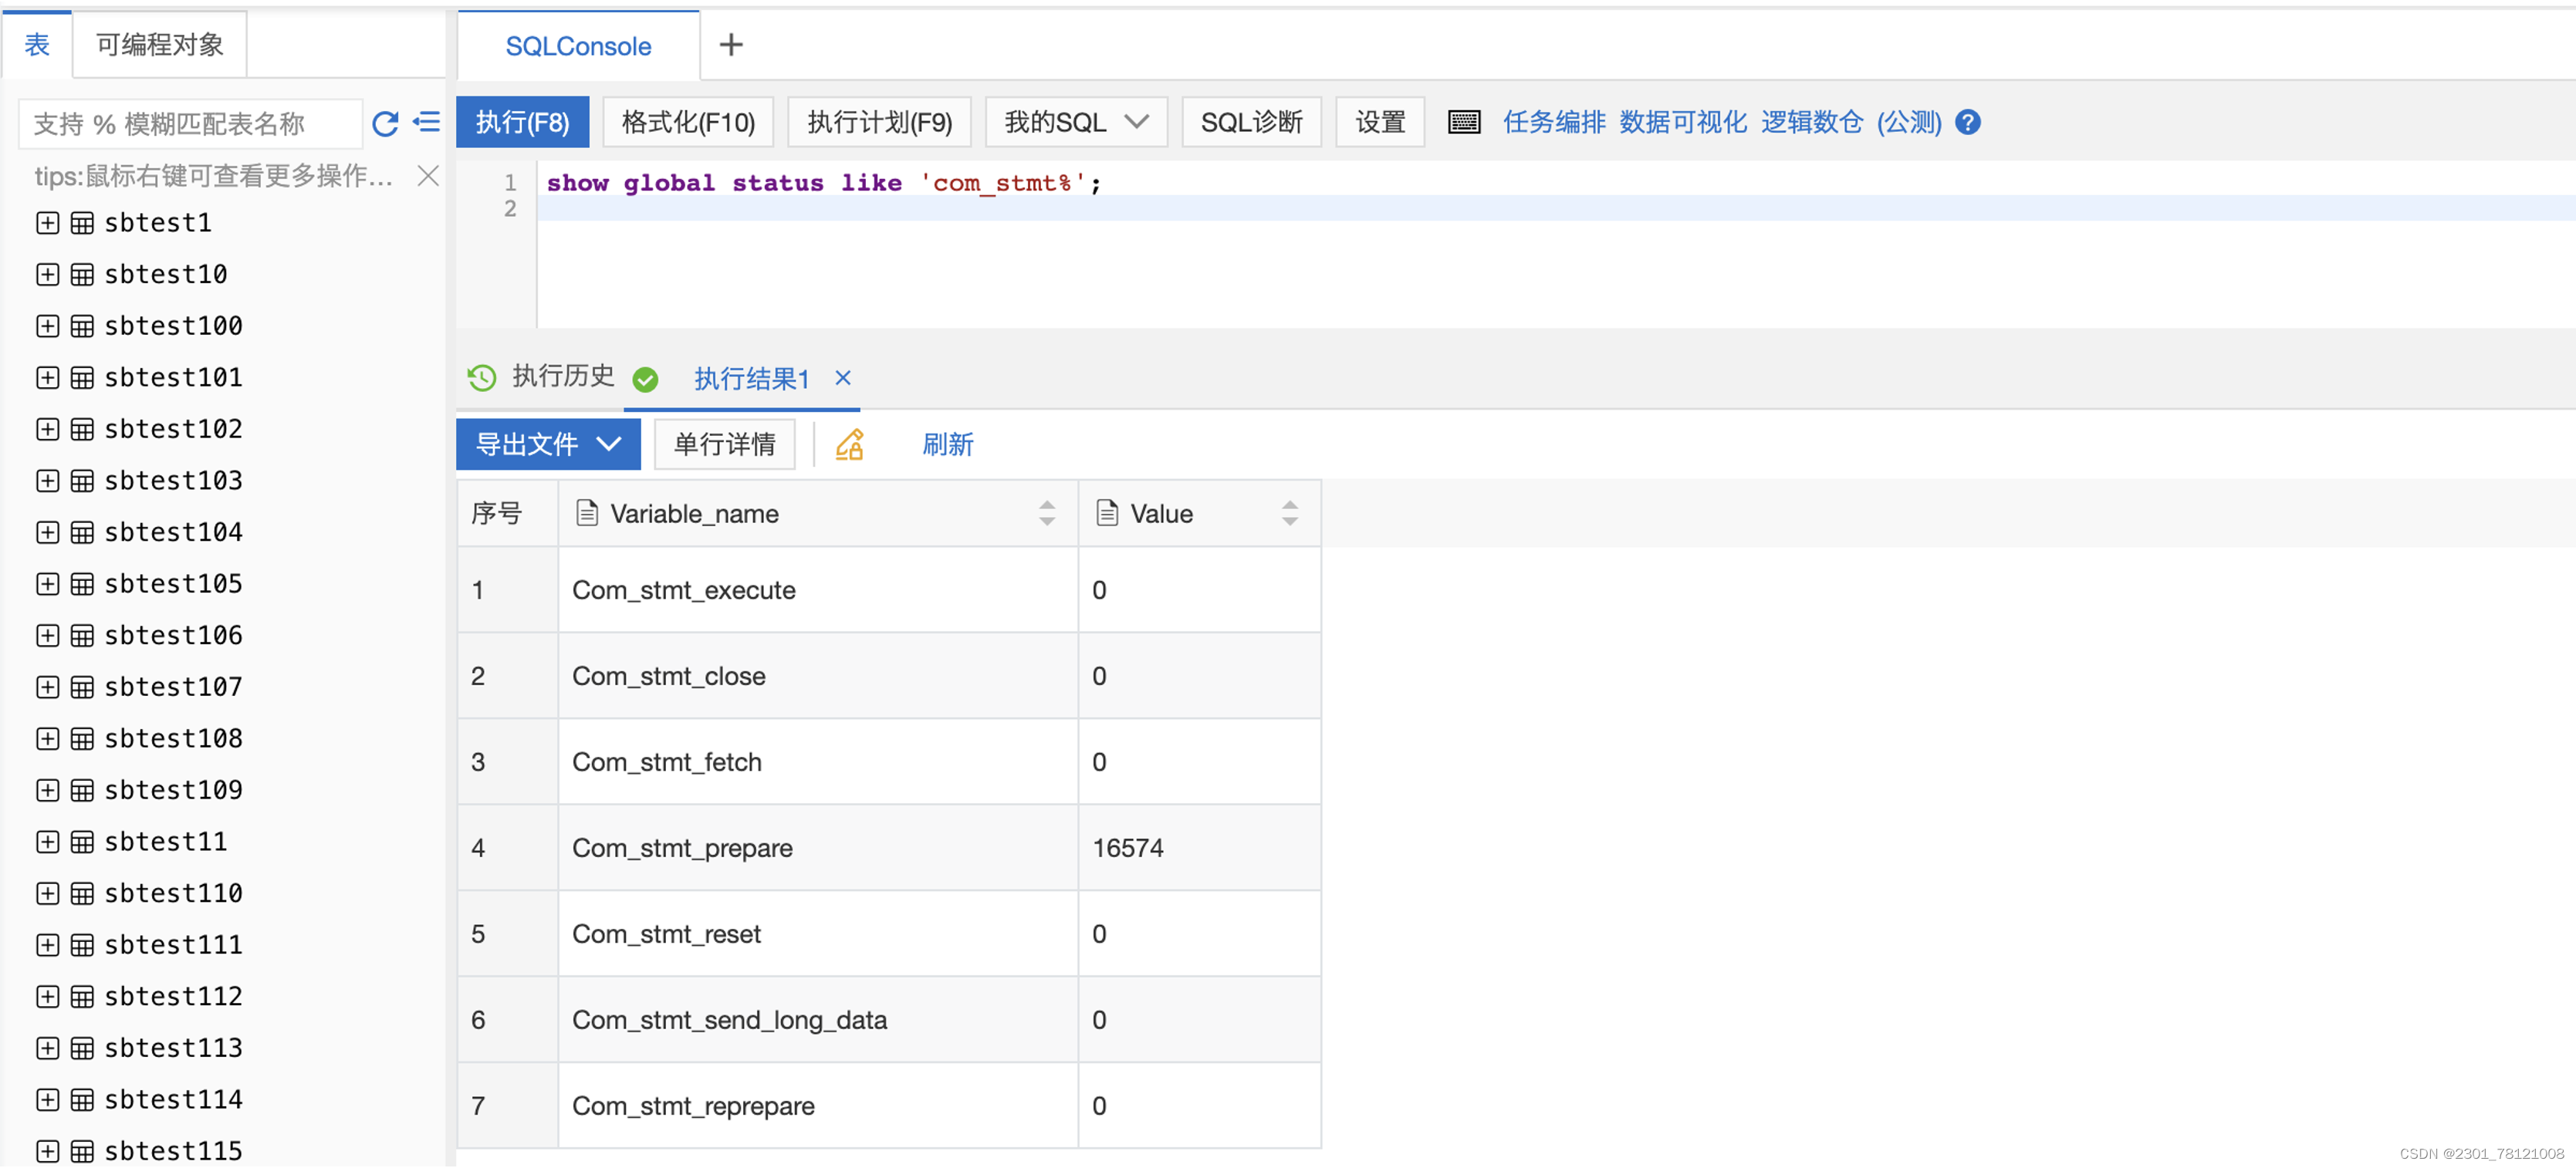Expand the sbtest114 table node

coord(47,1100)
